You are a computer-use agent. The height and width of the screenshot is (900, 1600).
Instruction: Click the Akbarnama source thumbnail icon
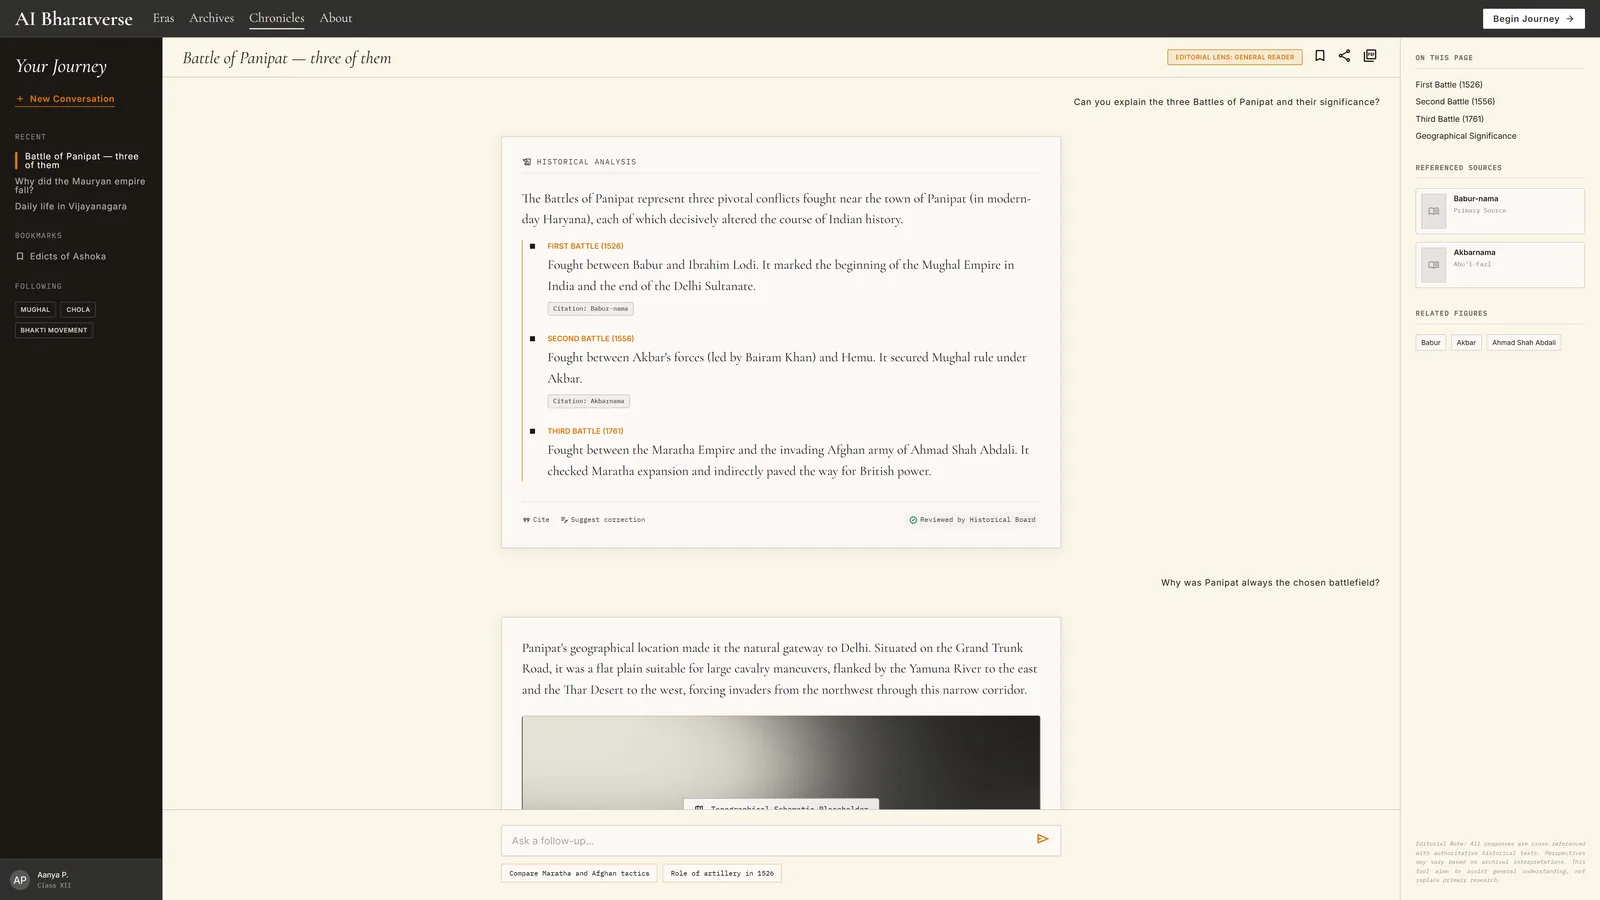1433,265
